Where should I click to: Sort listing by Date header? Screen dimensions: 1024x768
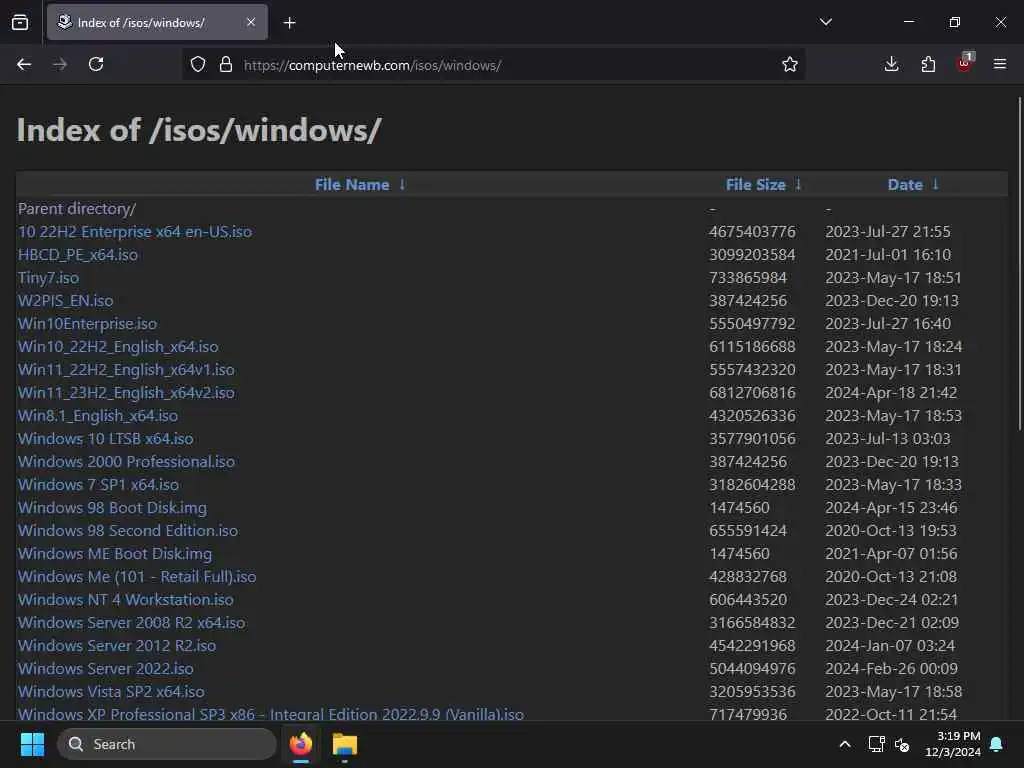(905, 185)
